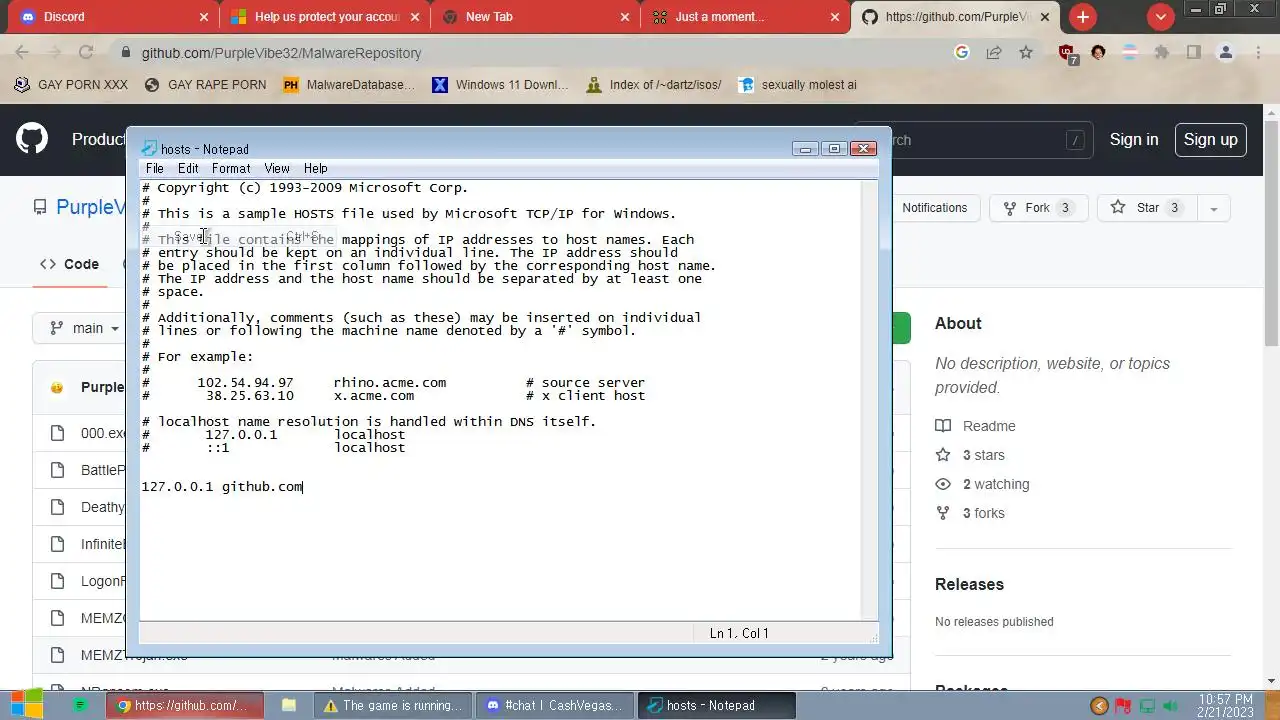Close the Discord tab
Viewport: 1280px width, 720px height.
click(205, 17)
